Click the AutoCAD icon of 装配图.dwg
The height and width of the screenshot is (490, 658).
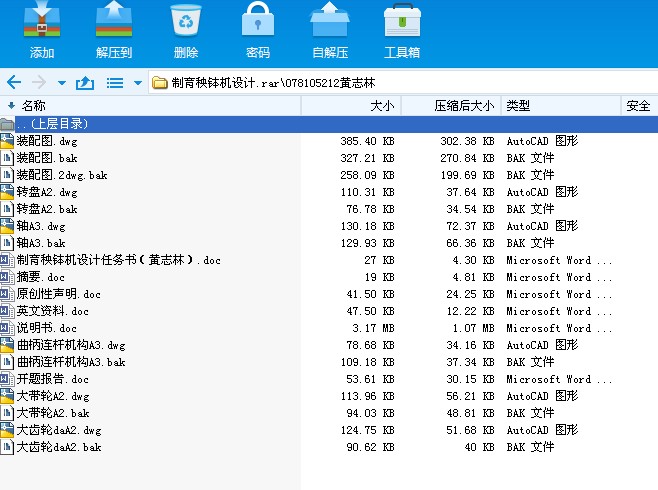(x=7, y=141)
